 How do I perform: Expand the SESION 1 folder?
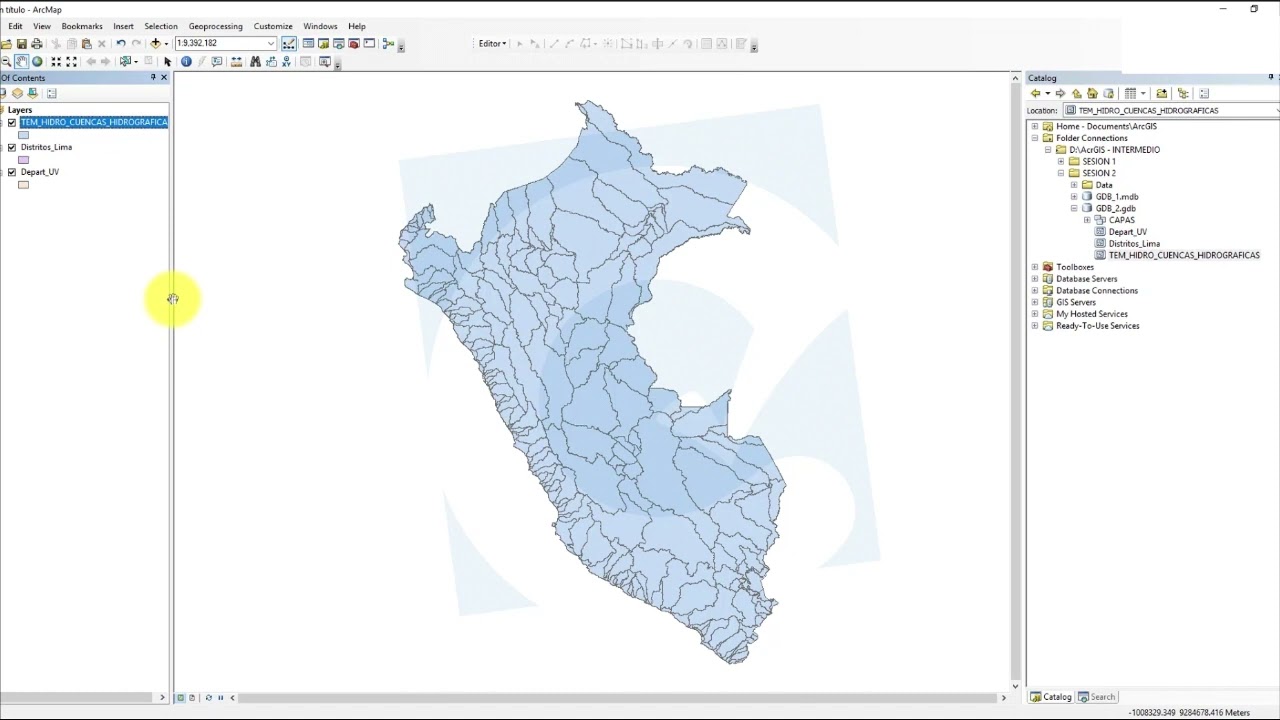[x=1061, y=161]
